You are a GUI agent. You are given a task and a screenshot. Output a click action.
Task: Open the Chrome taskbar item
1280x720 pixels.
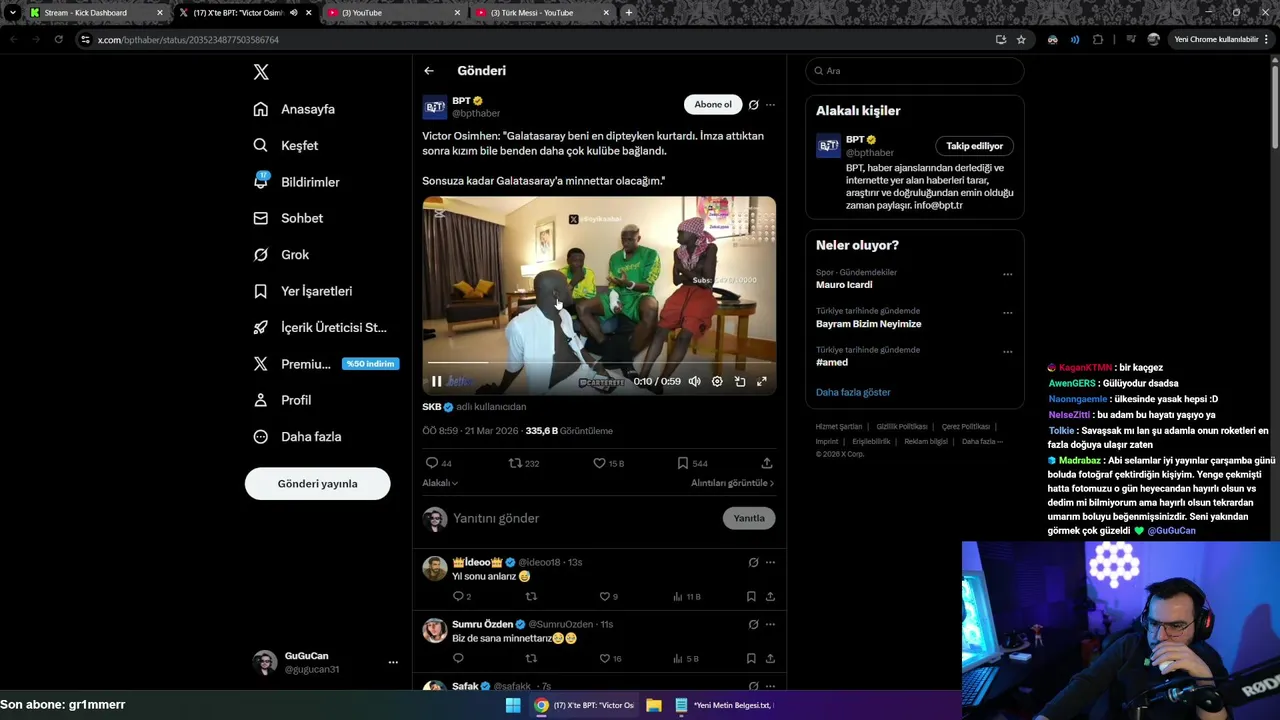point(585,705)
